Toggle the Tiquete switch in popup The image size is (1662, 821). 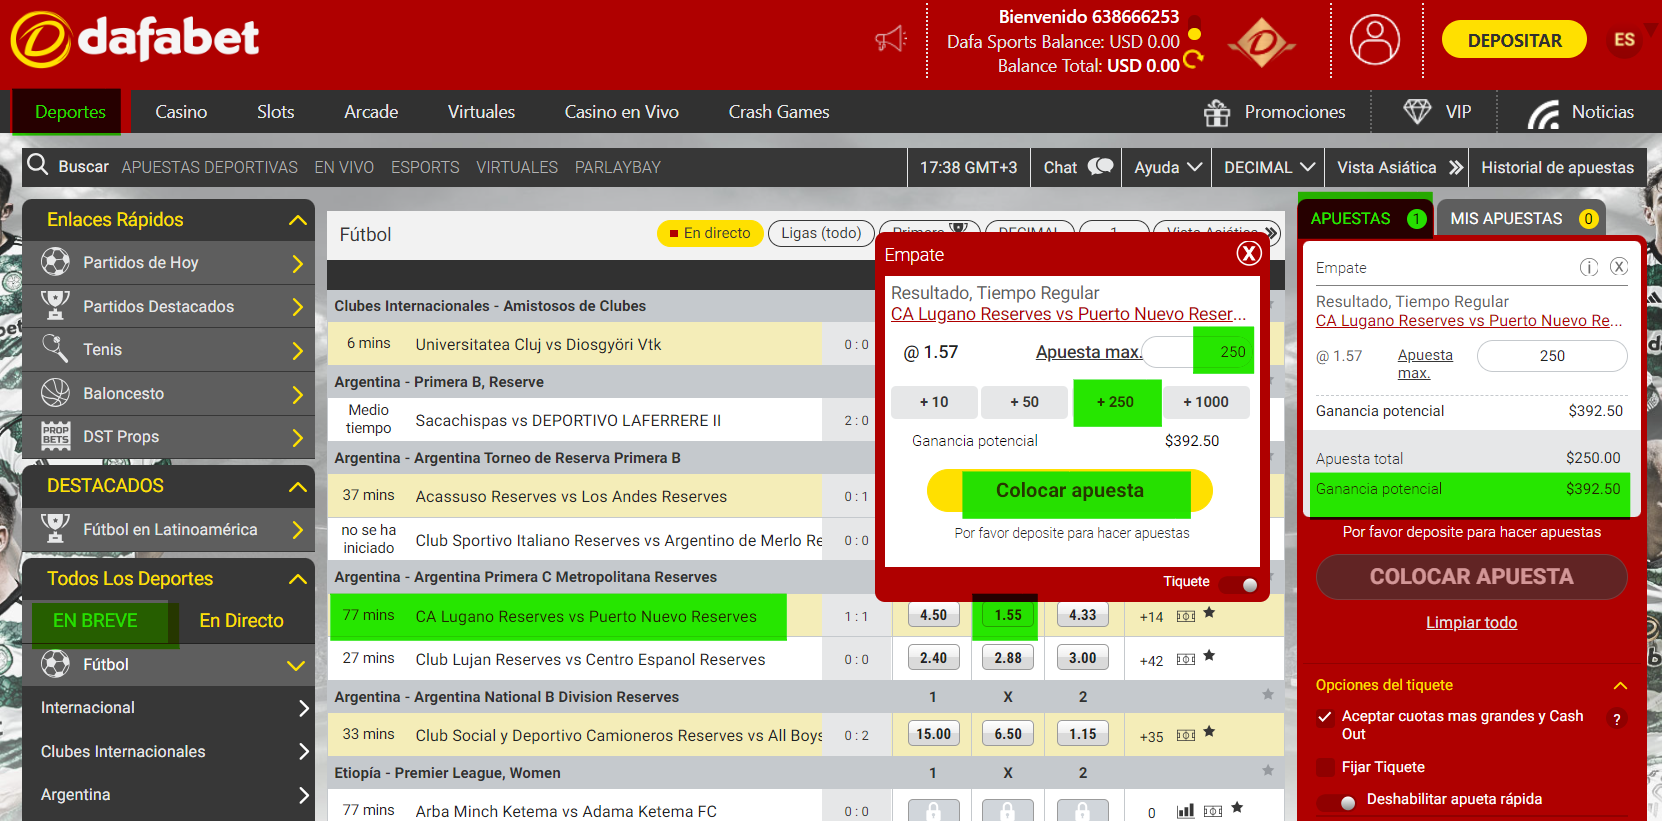[x=1240, y=584]
